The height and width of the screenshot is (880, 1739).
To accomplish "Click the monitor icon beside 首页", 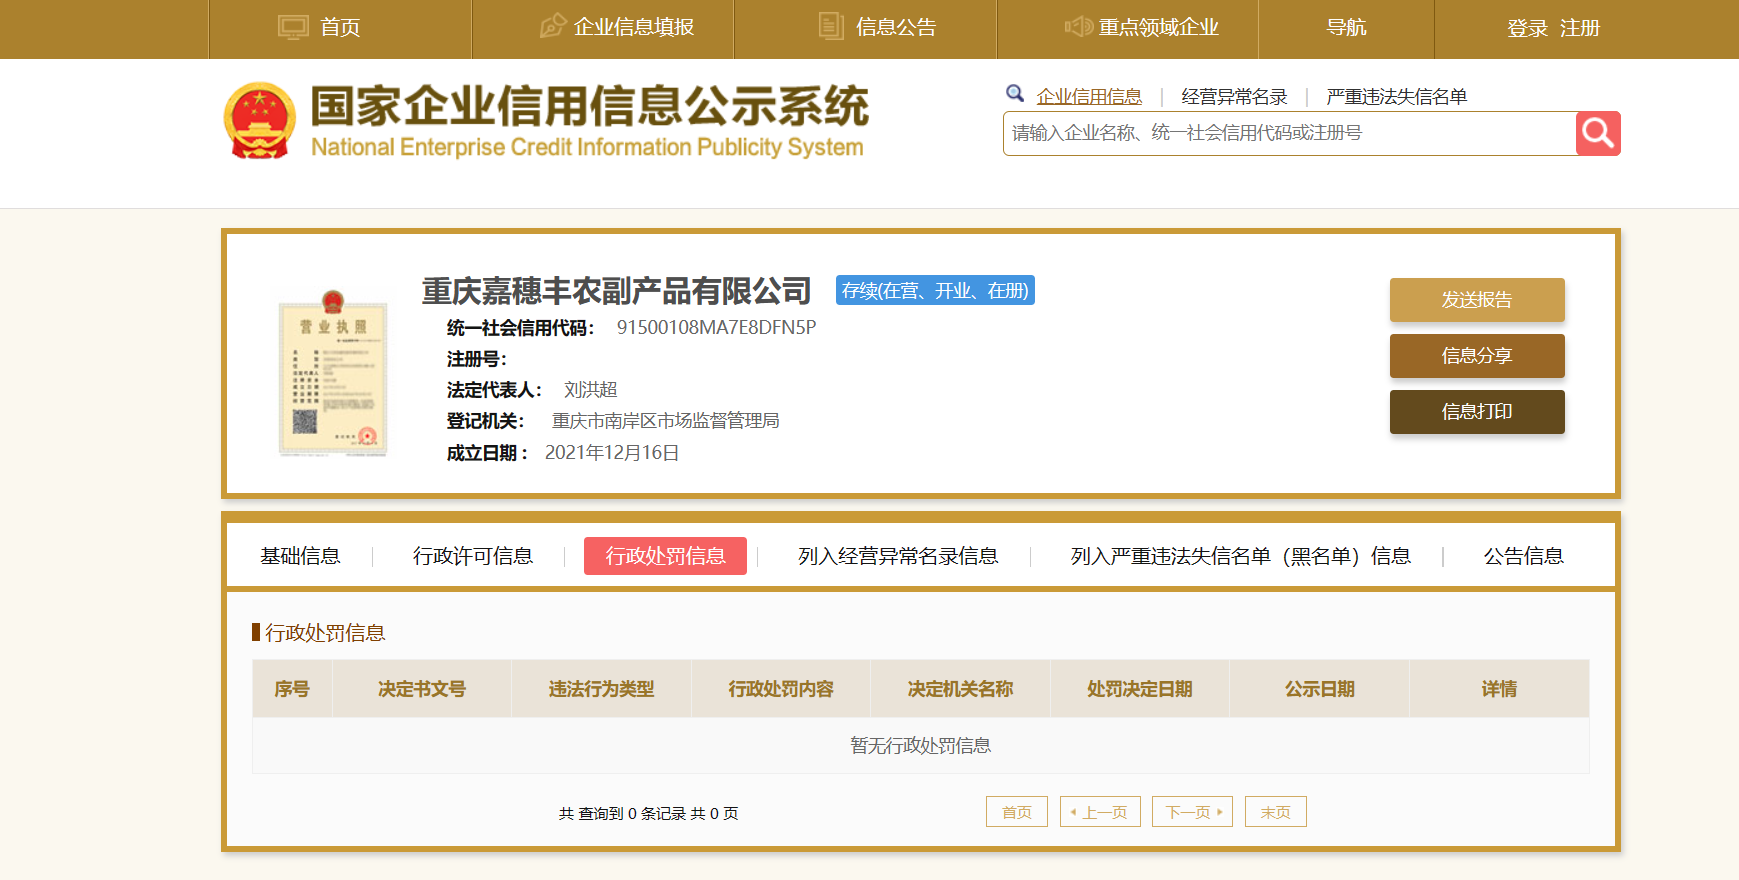I will [293, 27].
